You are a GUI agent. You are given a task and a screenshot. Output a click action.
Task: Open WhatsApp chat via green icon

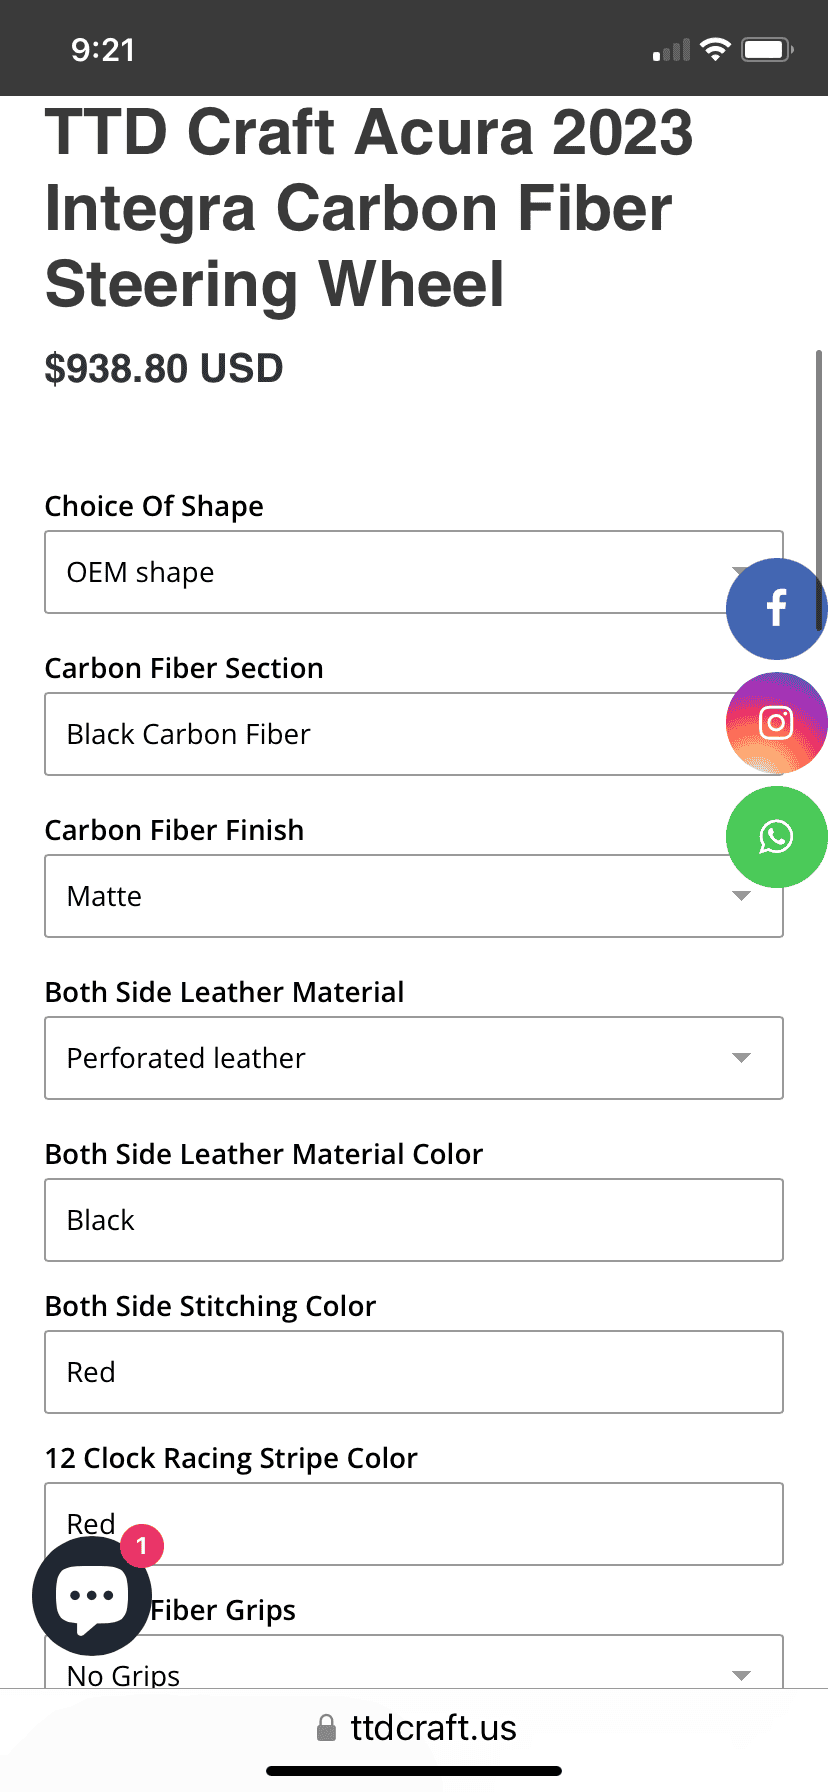[x=776, y=836]
